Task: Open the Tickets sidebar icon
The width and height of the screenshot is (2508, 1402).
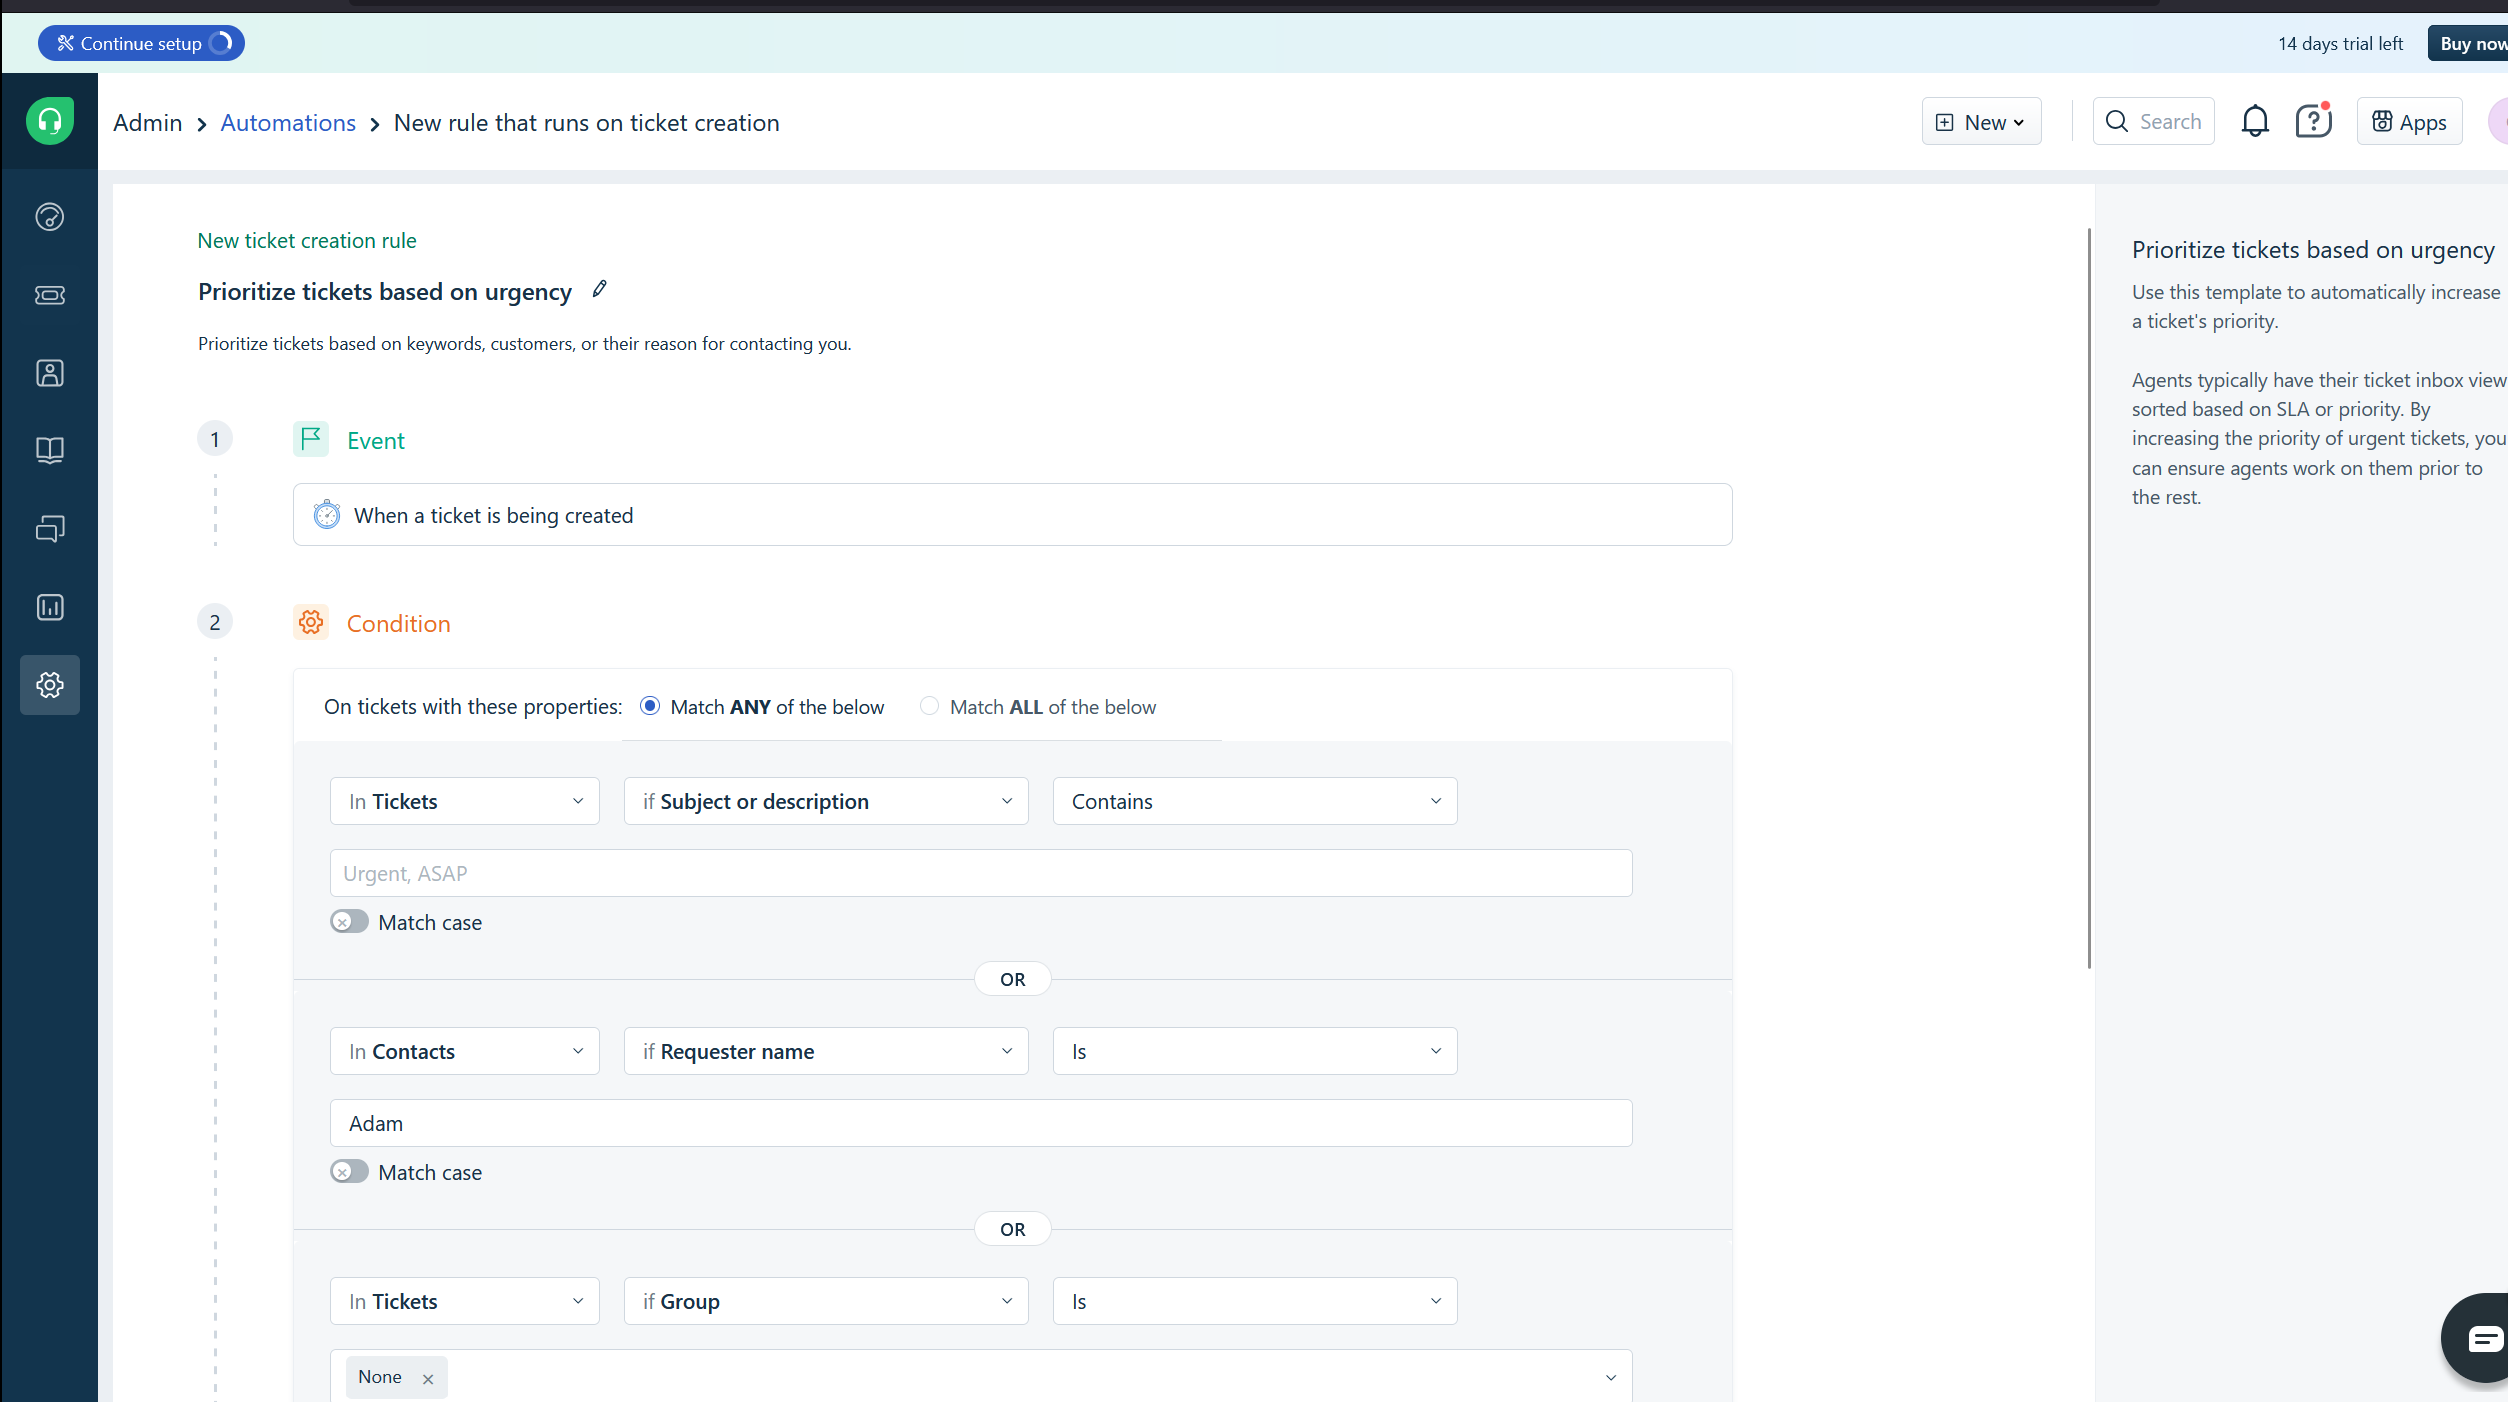Action: point(49,295)
